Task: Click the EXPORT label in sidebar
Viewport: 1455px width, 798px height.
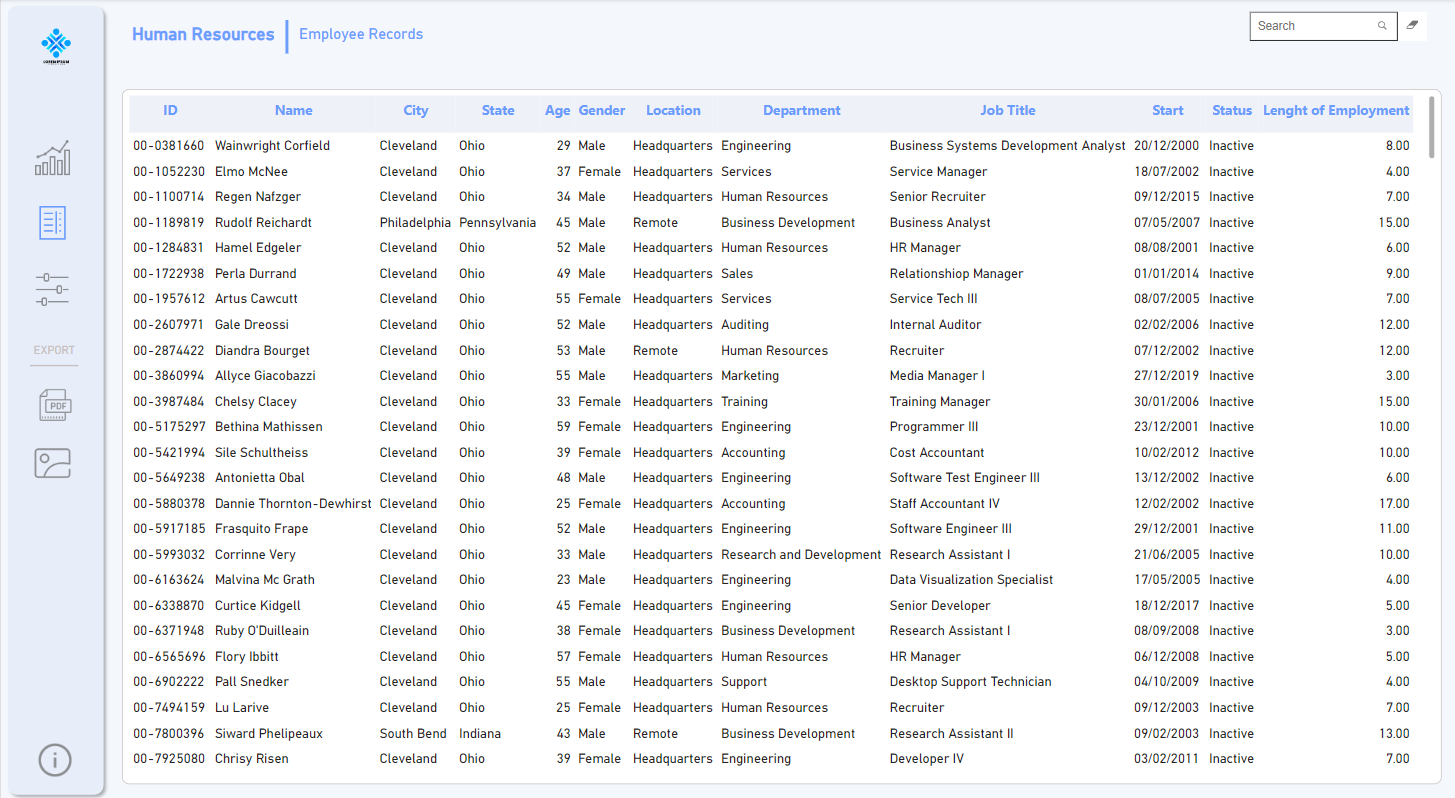Action: tap(54, 351)
